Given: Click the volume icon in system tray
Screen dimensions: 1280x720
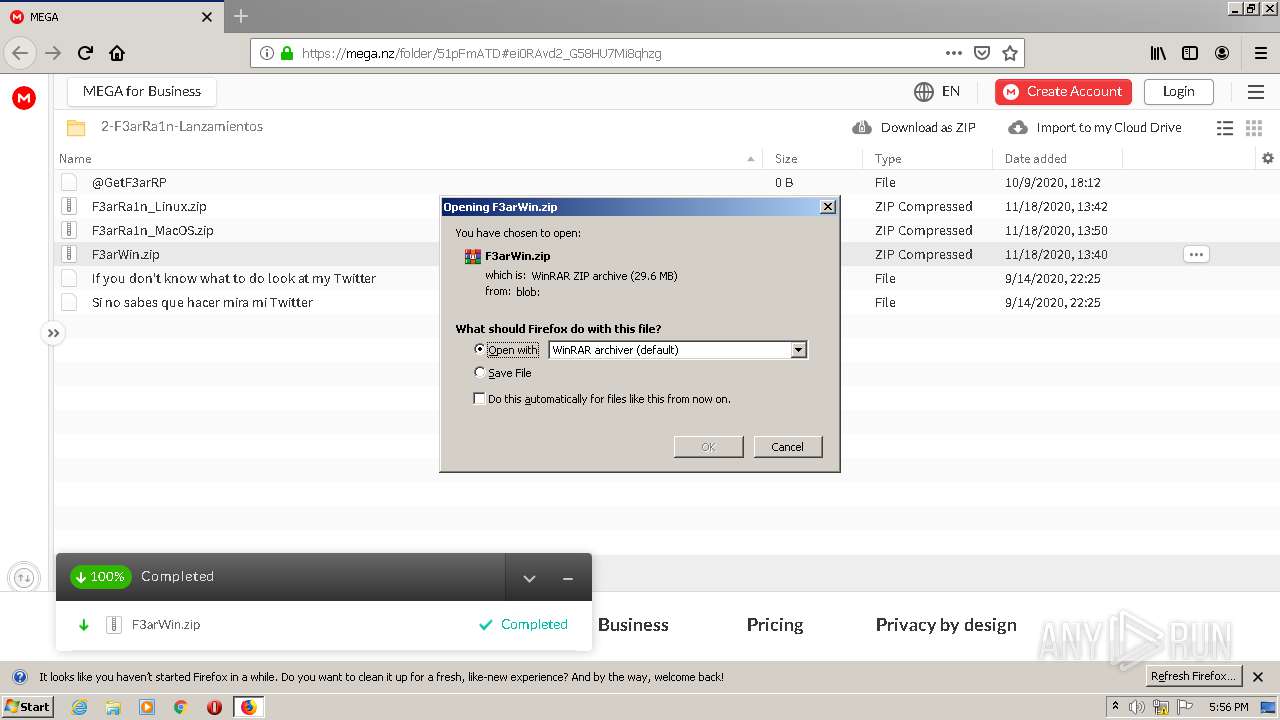Looking at the screenshot, I should point(1137,707).
